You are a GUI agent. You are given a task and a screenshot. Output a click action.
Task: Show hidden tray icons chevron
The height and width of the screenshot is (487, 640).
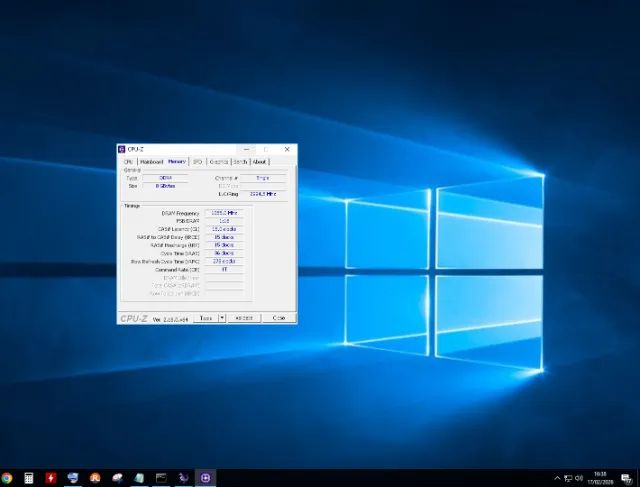tap(557, 478)
